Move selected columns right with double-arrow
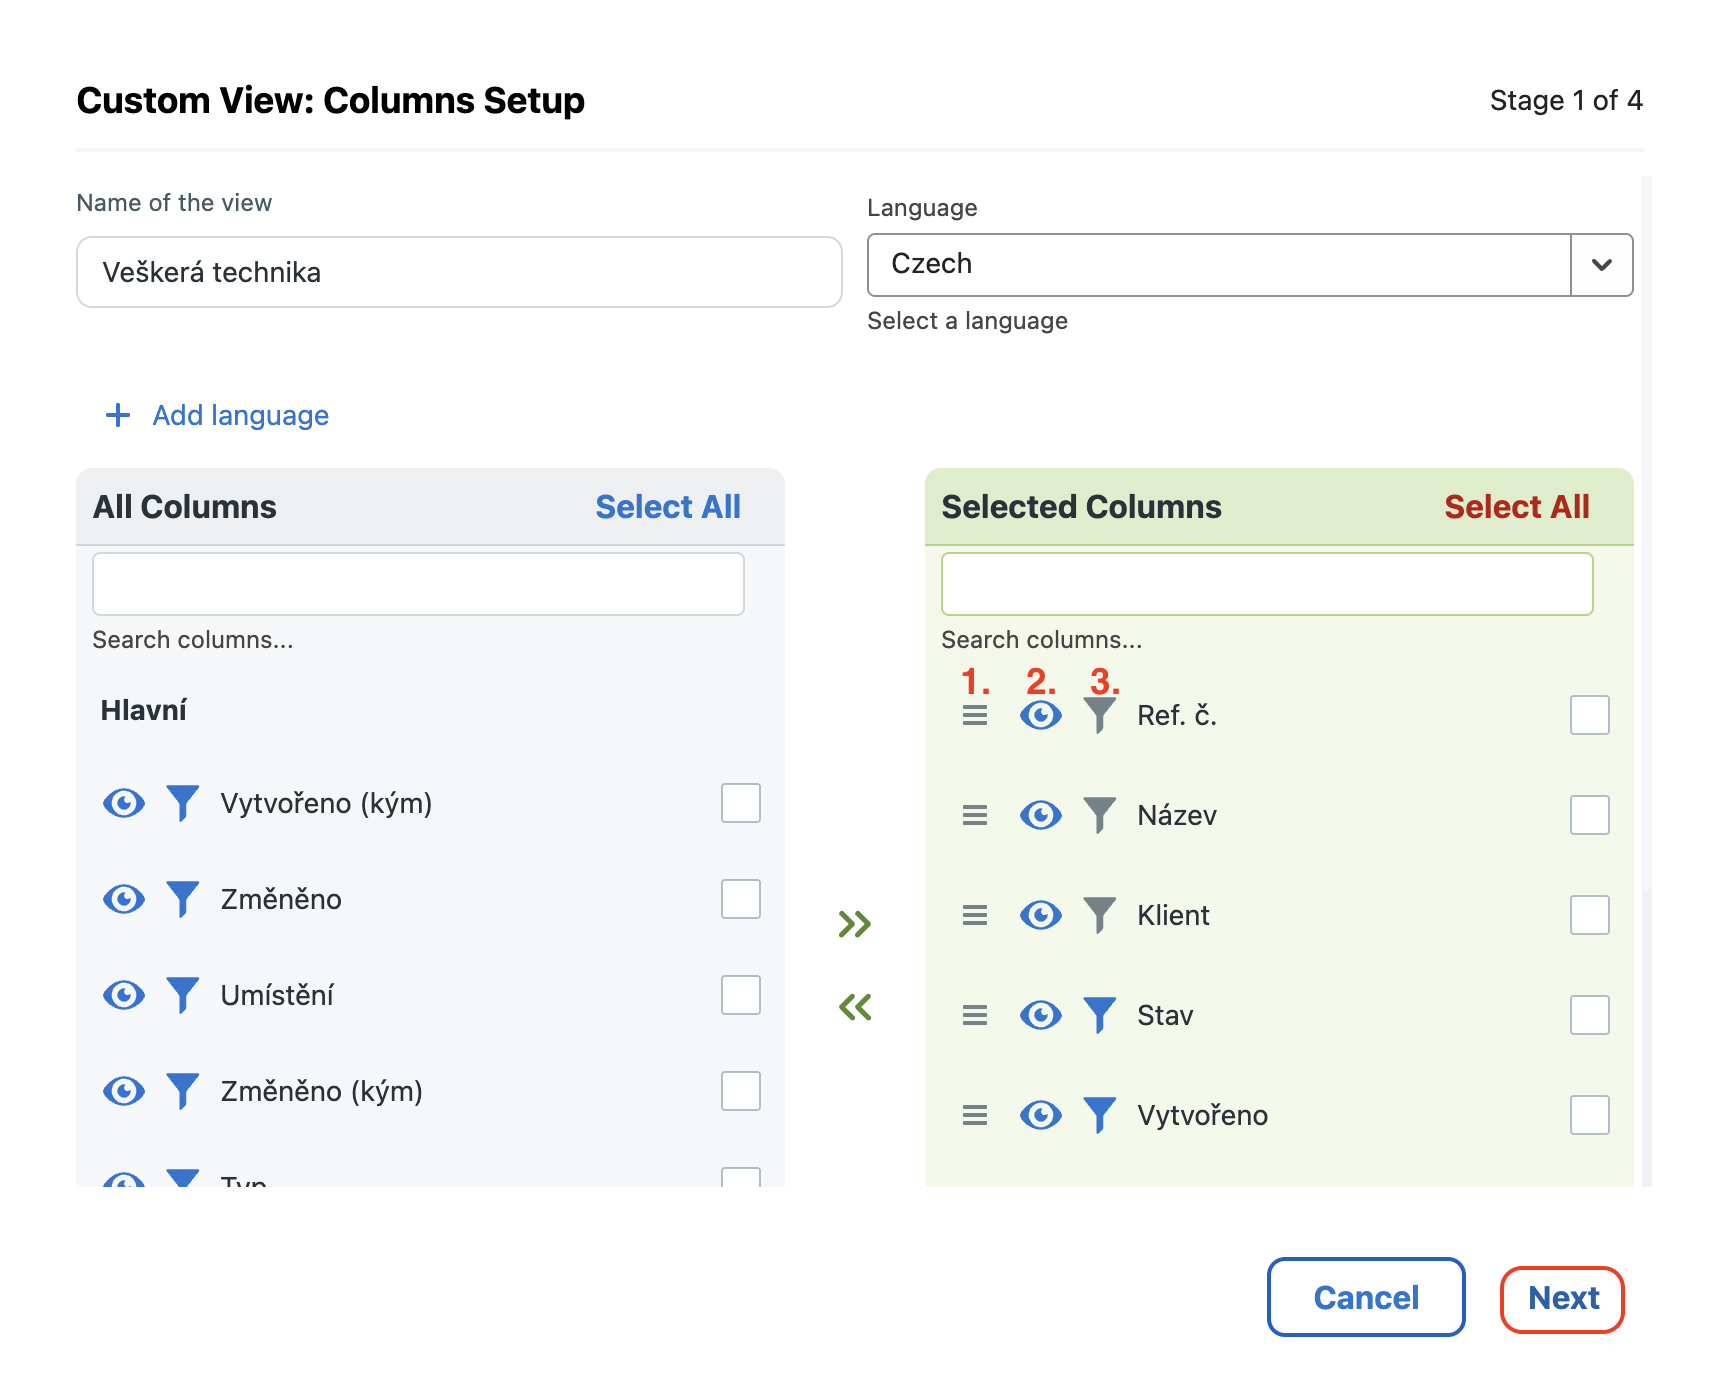This screenshot has height=1374, width=1718. (x=855, y=924)
